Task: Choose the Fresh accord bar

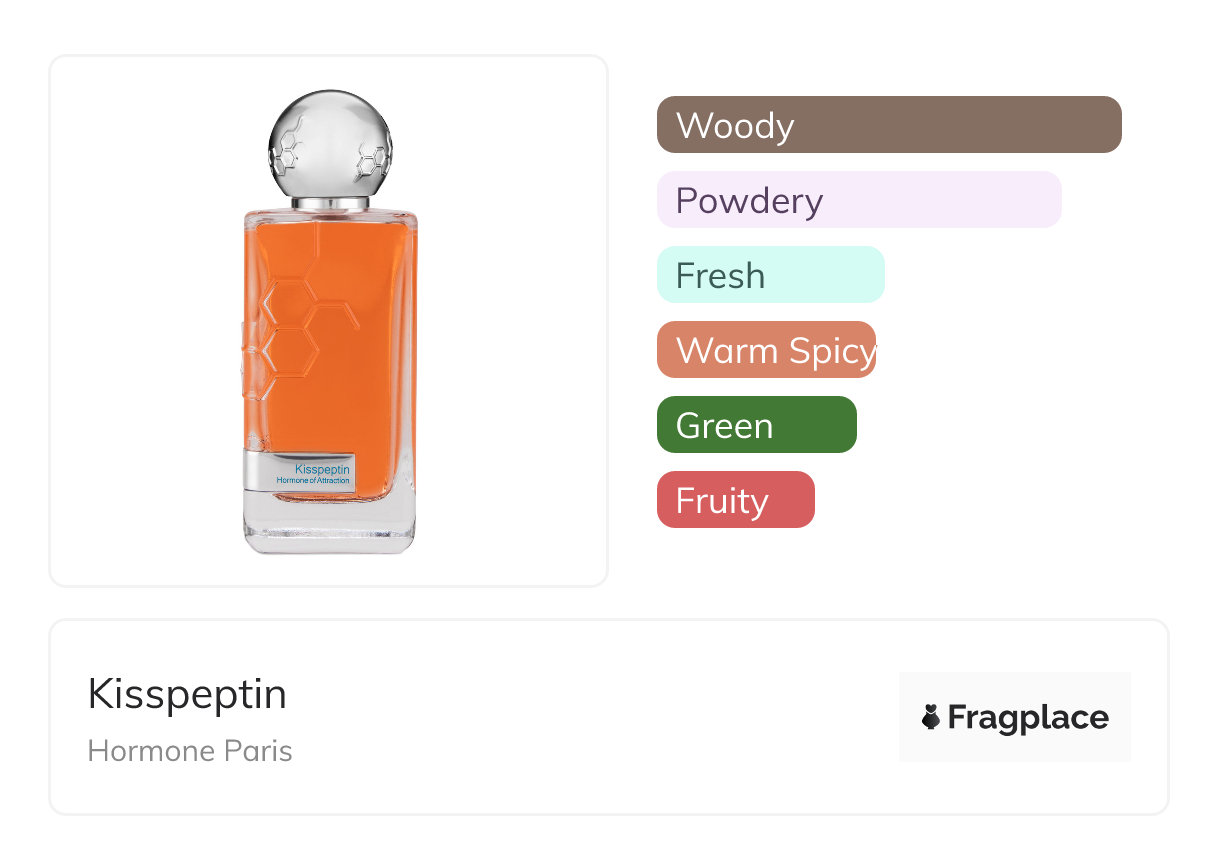Action: coord(770,275)
